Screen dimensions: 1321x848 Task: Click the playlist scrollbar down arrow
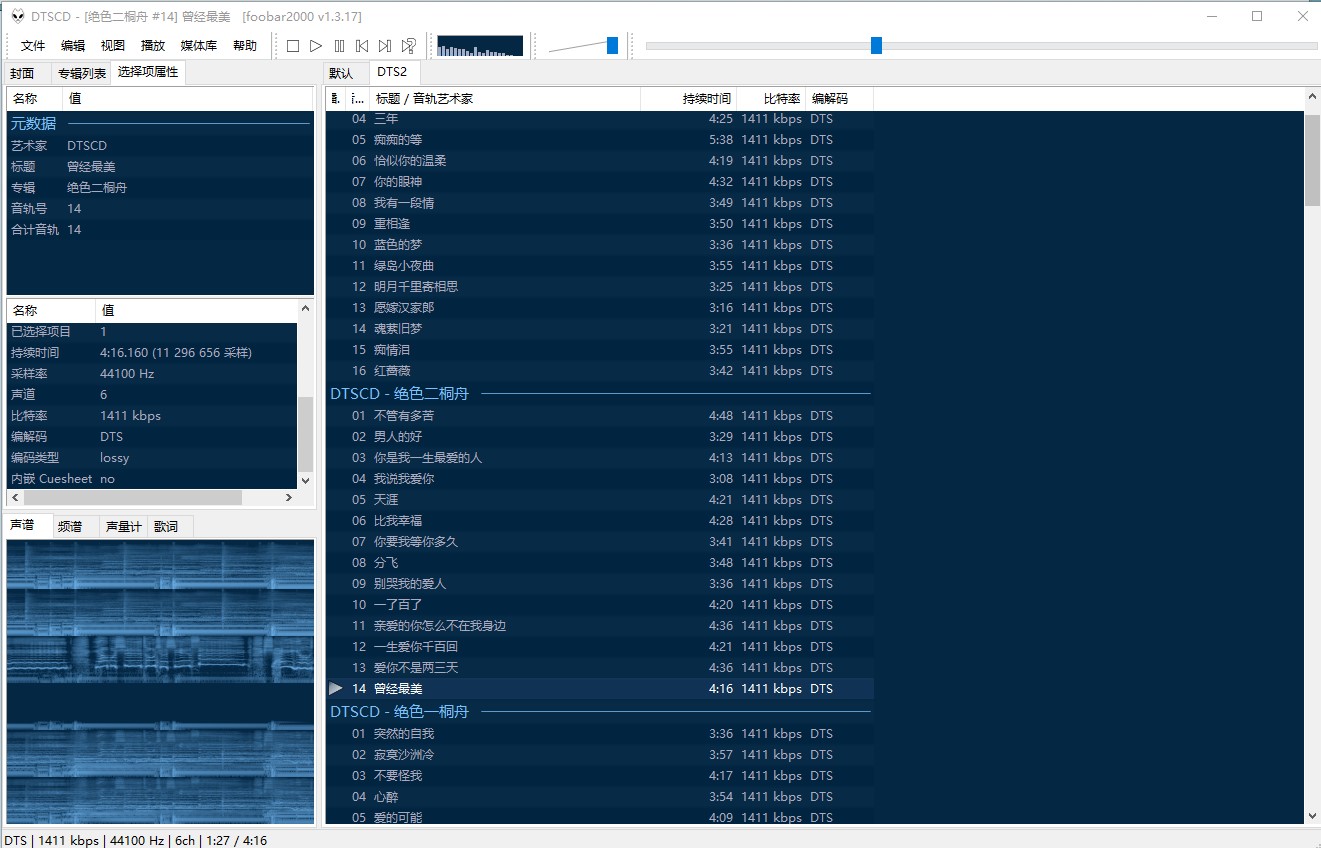(x=1312, y=816)
